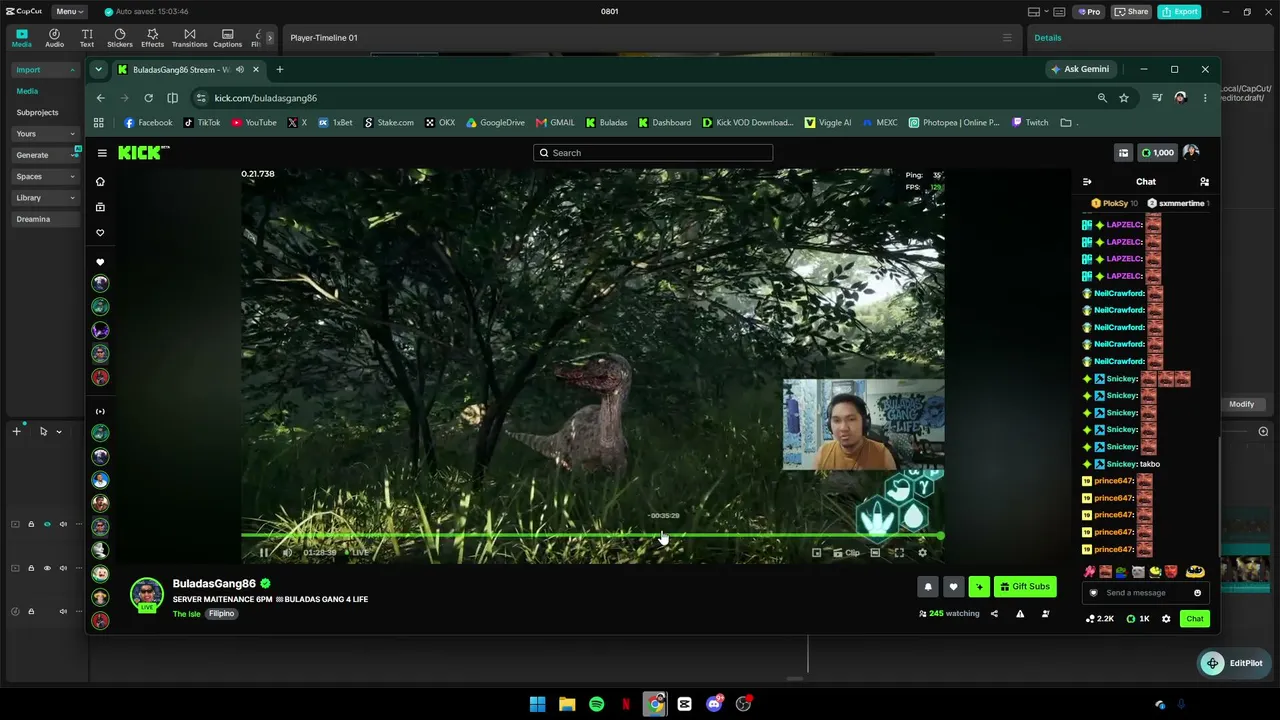Mute the BuladasGang86 Stream browser tab
This screenshot has height=720, width=1280.
(240, 70)
